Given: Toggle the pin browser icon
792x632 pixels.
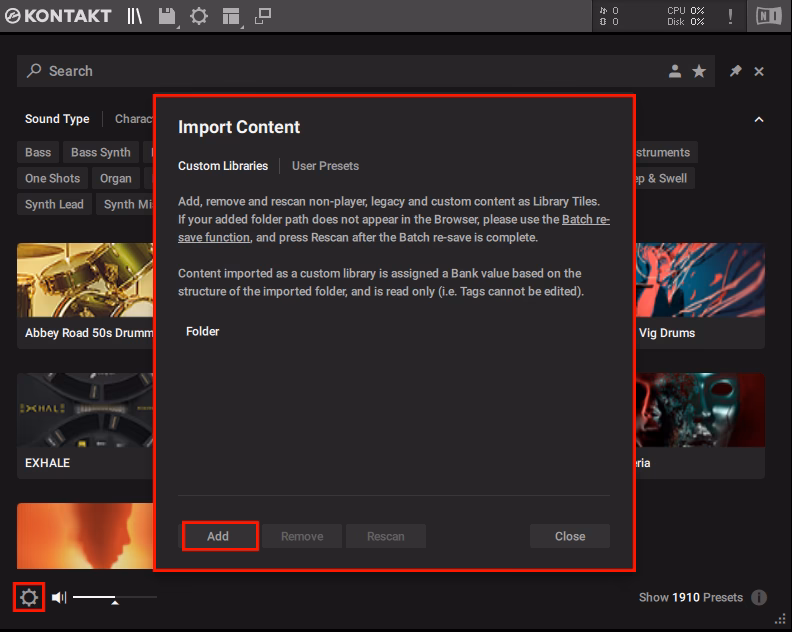Looking at the screenshot, I should 735,71.
